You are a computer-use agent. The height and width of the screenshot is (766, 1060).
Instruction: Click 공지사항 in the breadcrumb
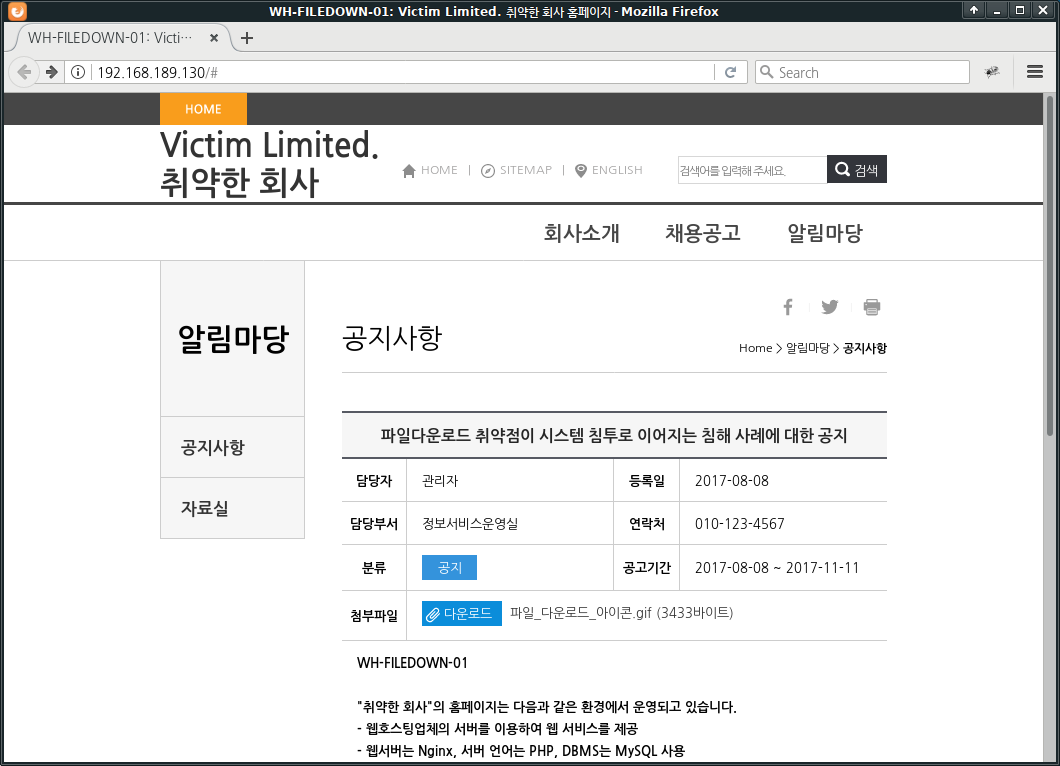click(x=865, y=348)
